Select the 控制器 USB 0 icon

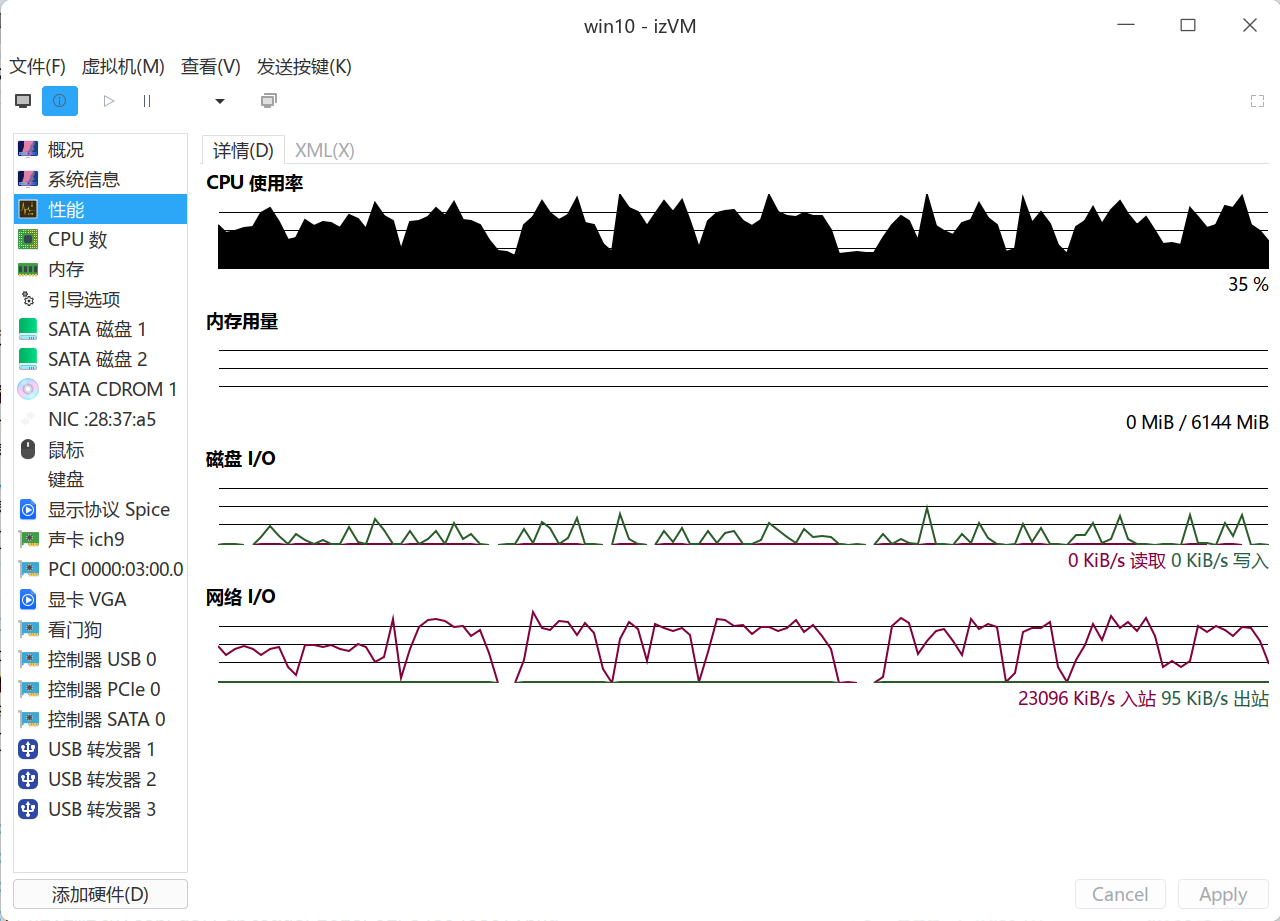(x=28, y=660)
